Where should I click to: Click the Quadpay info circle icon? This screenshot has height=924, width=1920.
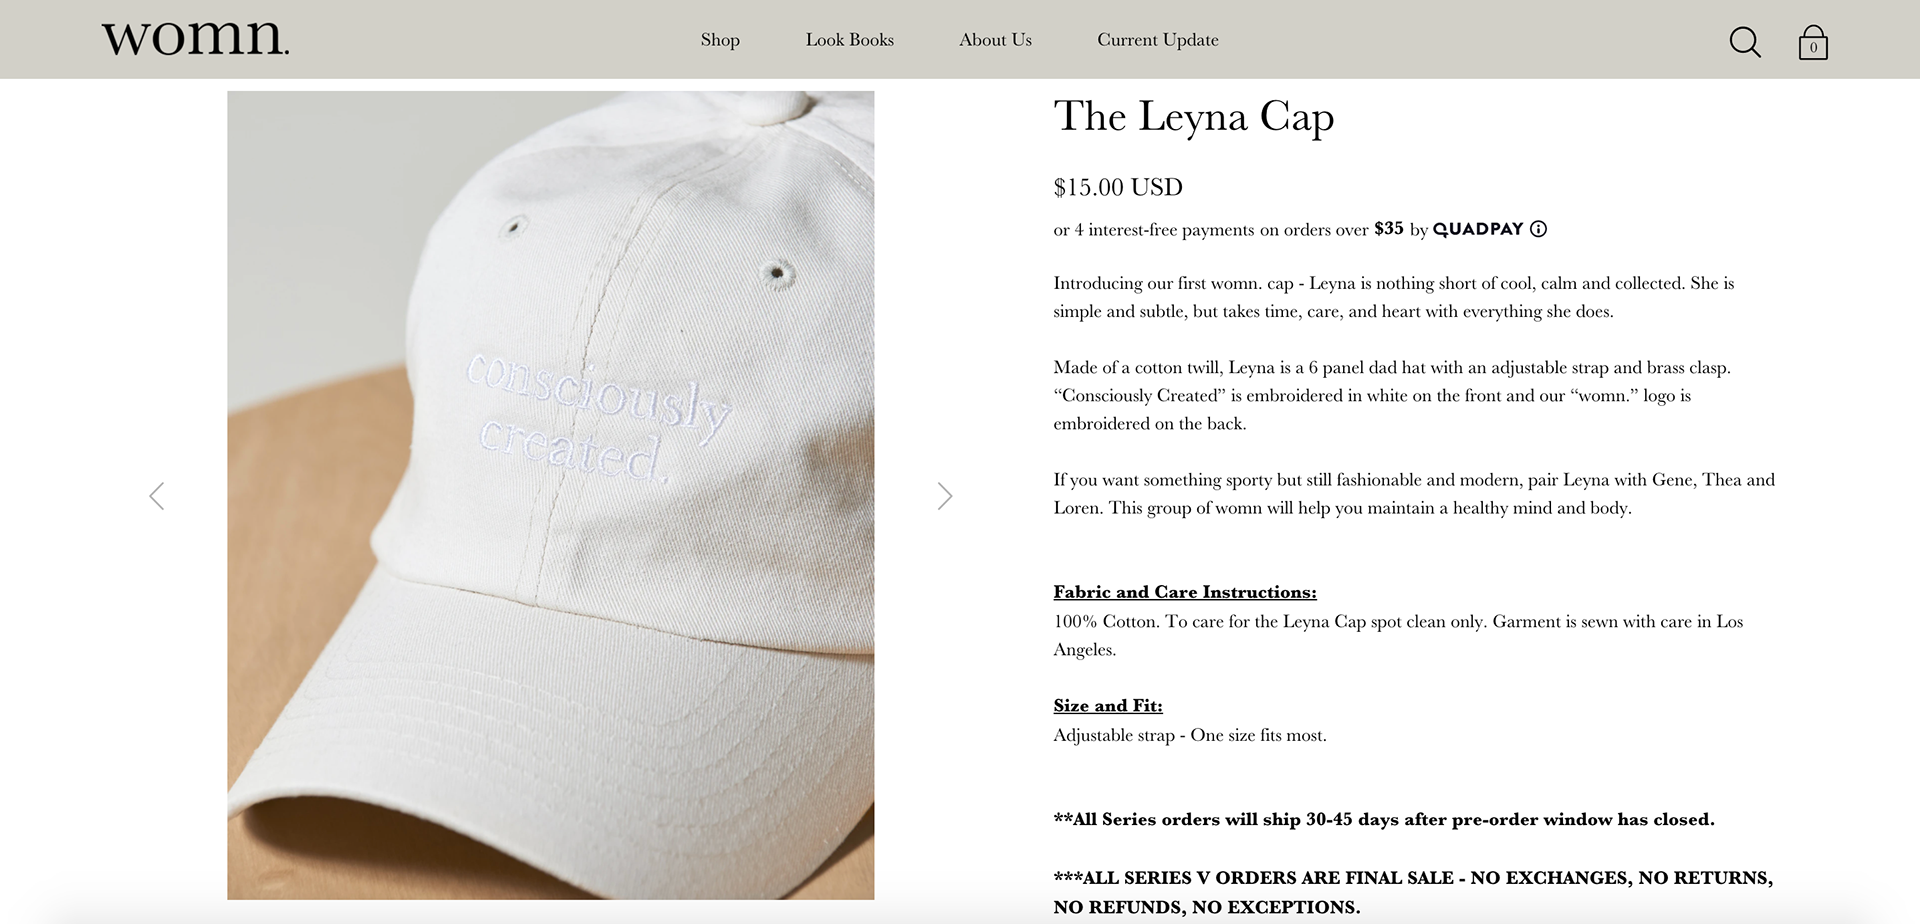pos(1538,229)
